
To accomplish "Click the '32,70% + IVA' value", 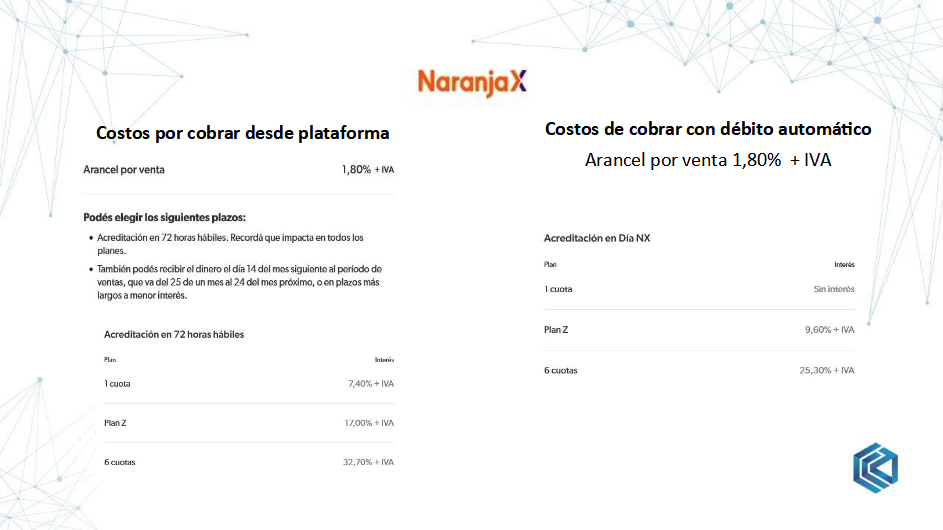I will coord(369,462).
